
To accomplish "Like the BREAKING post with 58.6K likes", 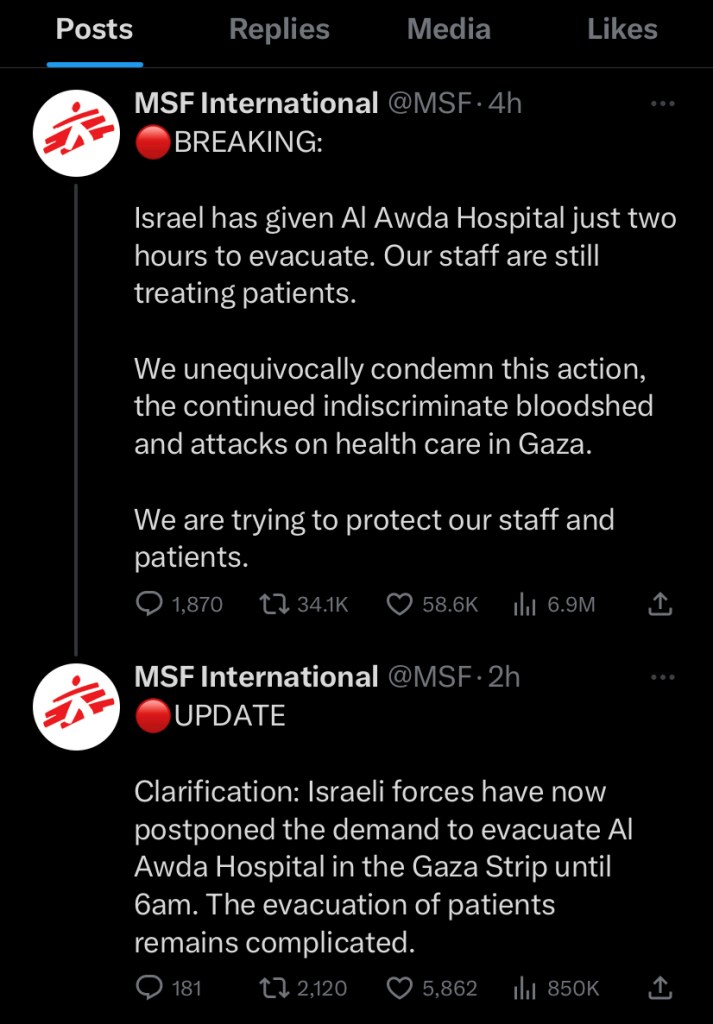I will [400, 604].
